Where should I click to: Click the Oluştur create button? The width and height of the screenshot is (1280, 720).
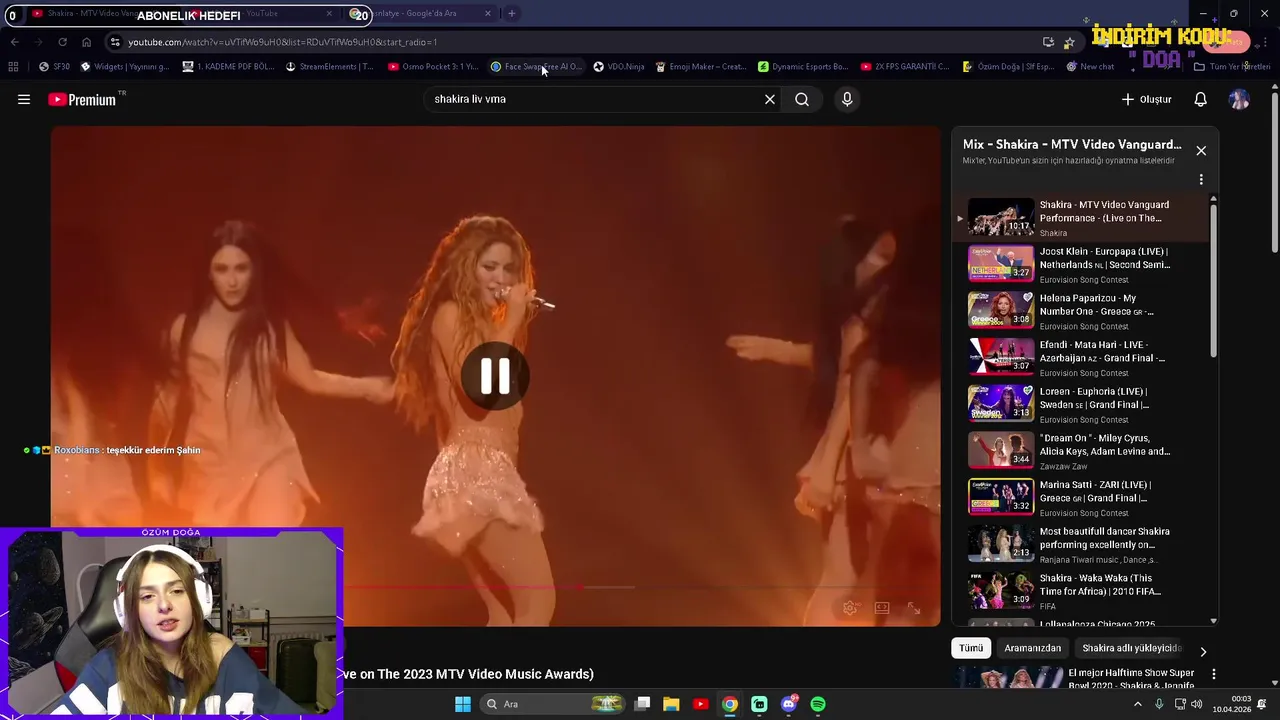click(x=1146, y=99)
